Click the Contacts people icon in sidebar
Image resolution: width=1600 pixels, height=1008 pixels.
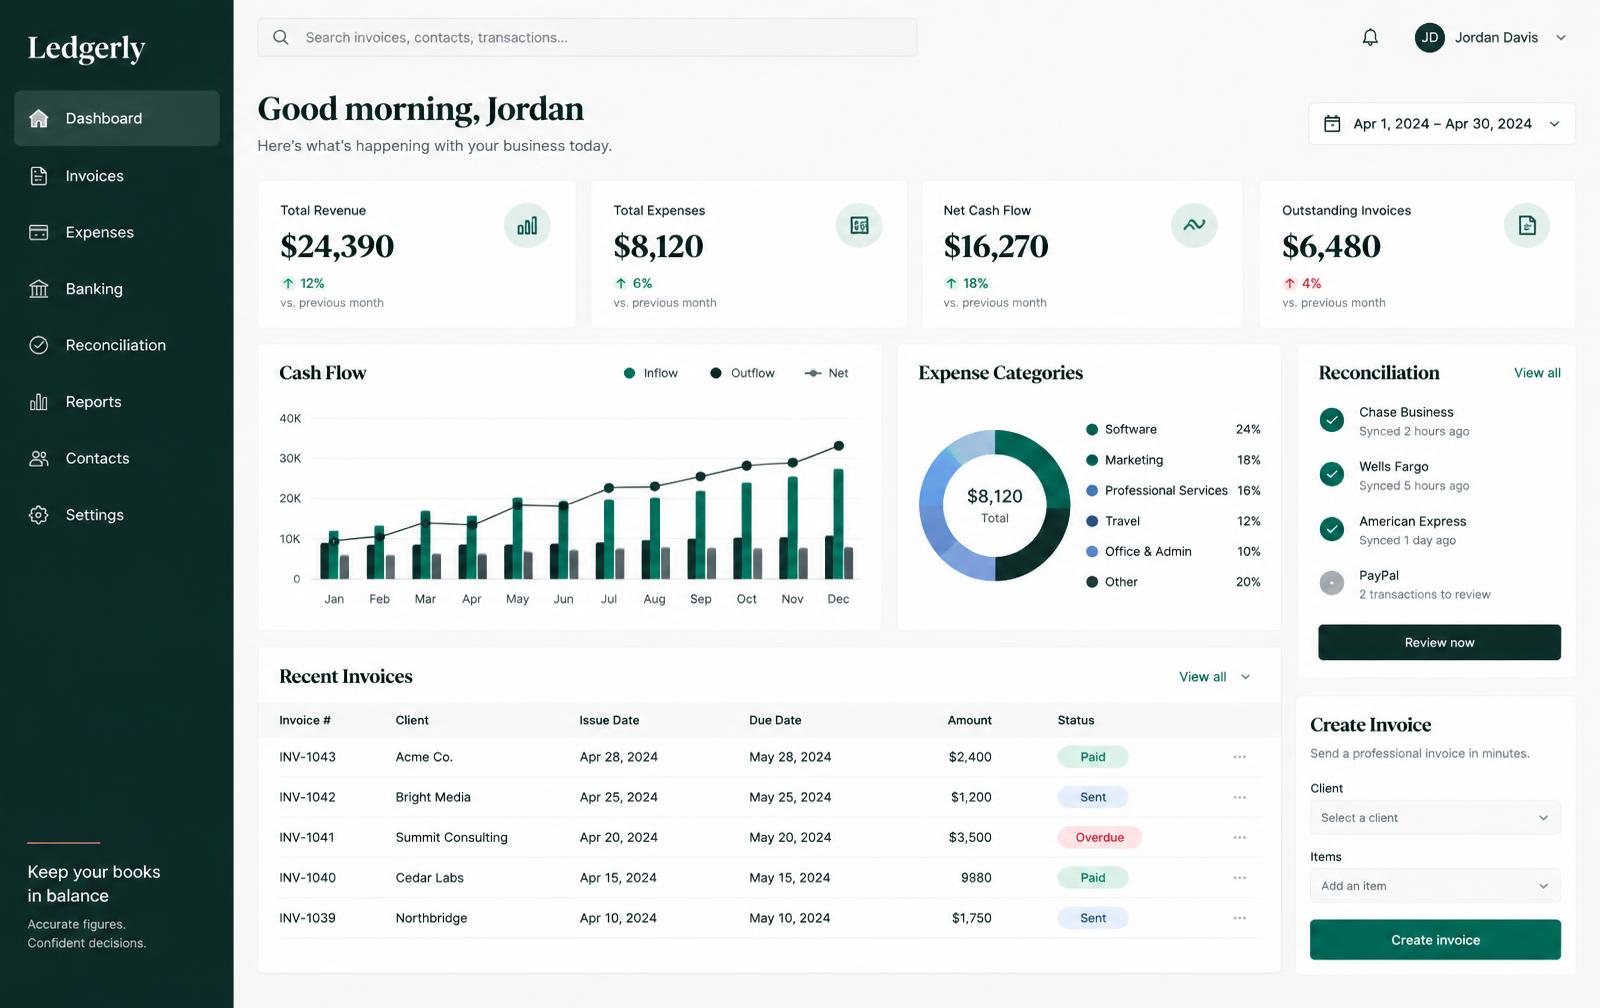[39, 458]
